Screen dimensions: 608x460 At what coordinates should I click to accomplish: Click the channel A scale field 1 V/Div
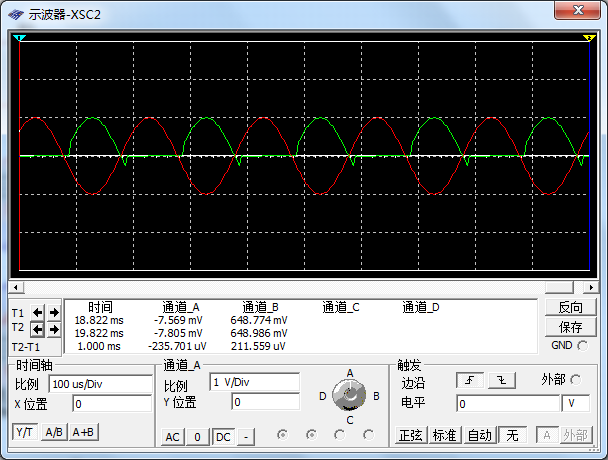(254, 382)
